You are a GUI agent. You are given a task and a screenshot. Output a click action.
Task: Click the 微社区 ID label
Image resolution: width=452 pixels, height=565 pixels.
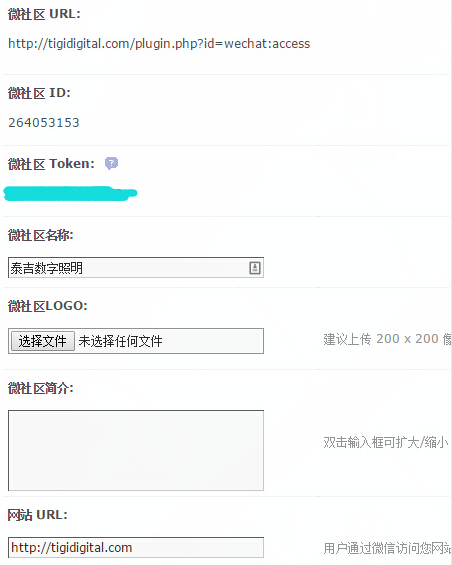coord(39,93)
